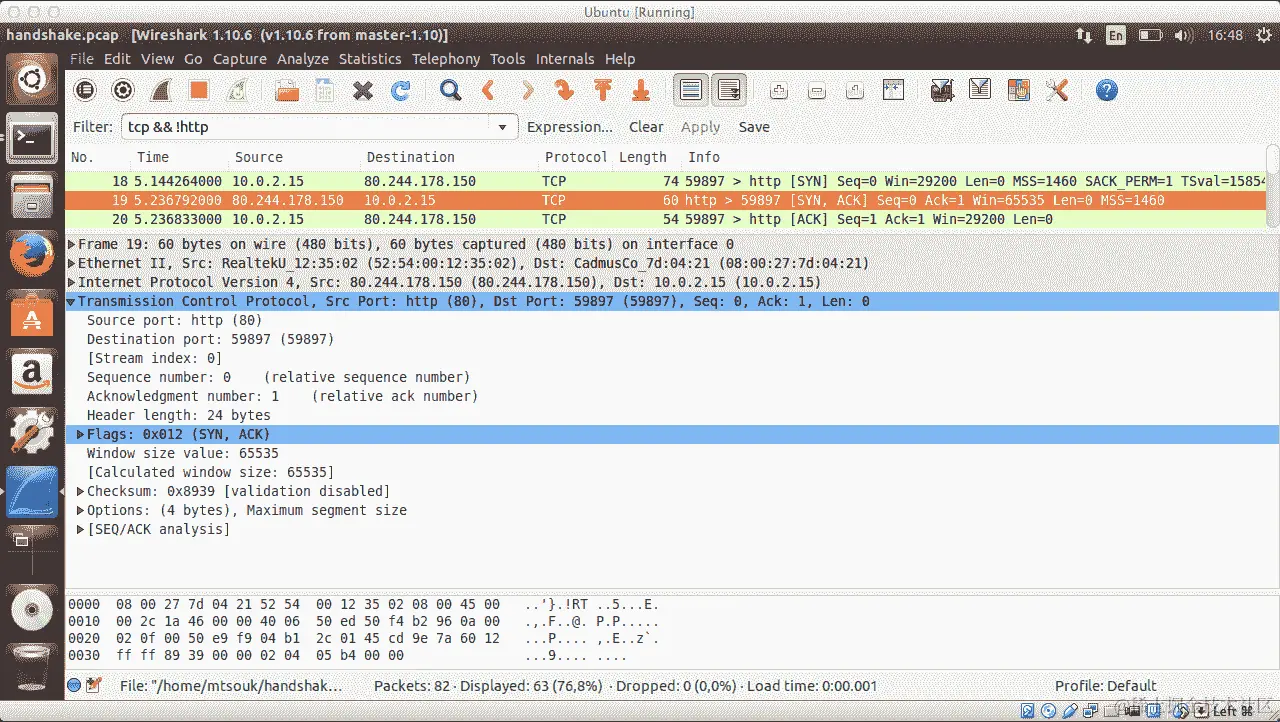The width and height of the screenshot is (1280, 722).
Task: Save the current display filter
Action: tap(754, 127)
